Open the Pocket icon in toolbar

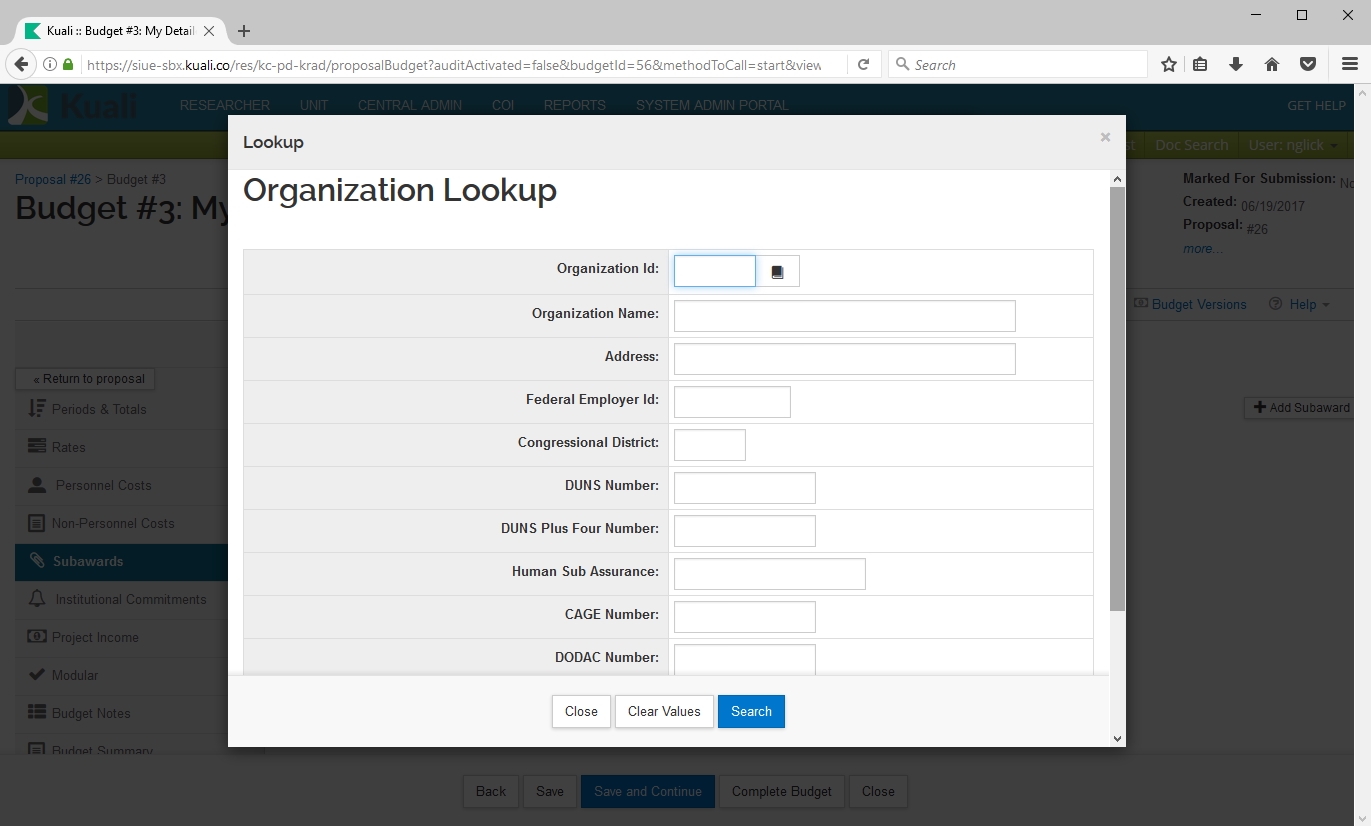[1307, 65]
